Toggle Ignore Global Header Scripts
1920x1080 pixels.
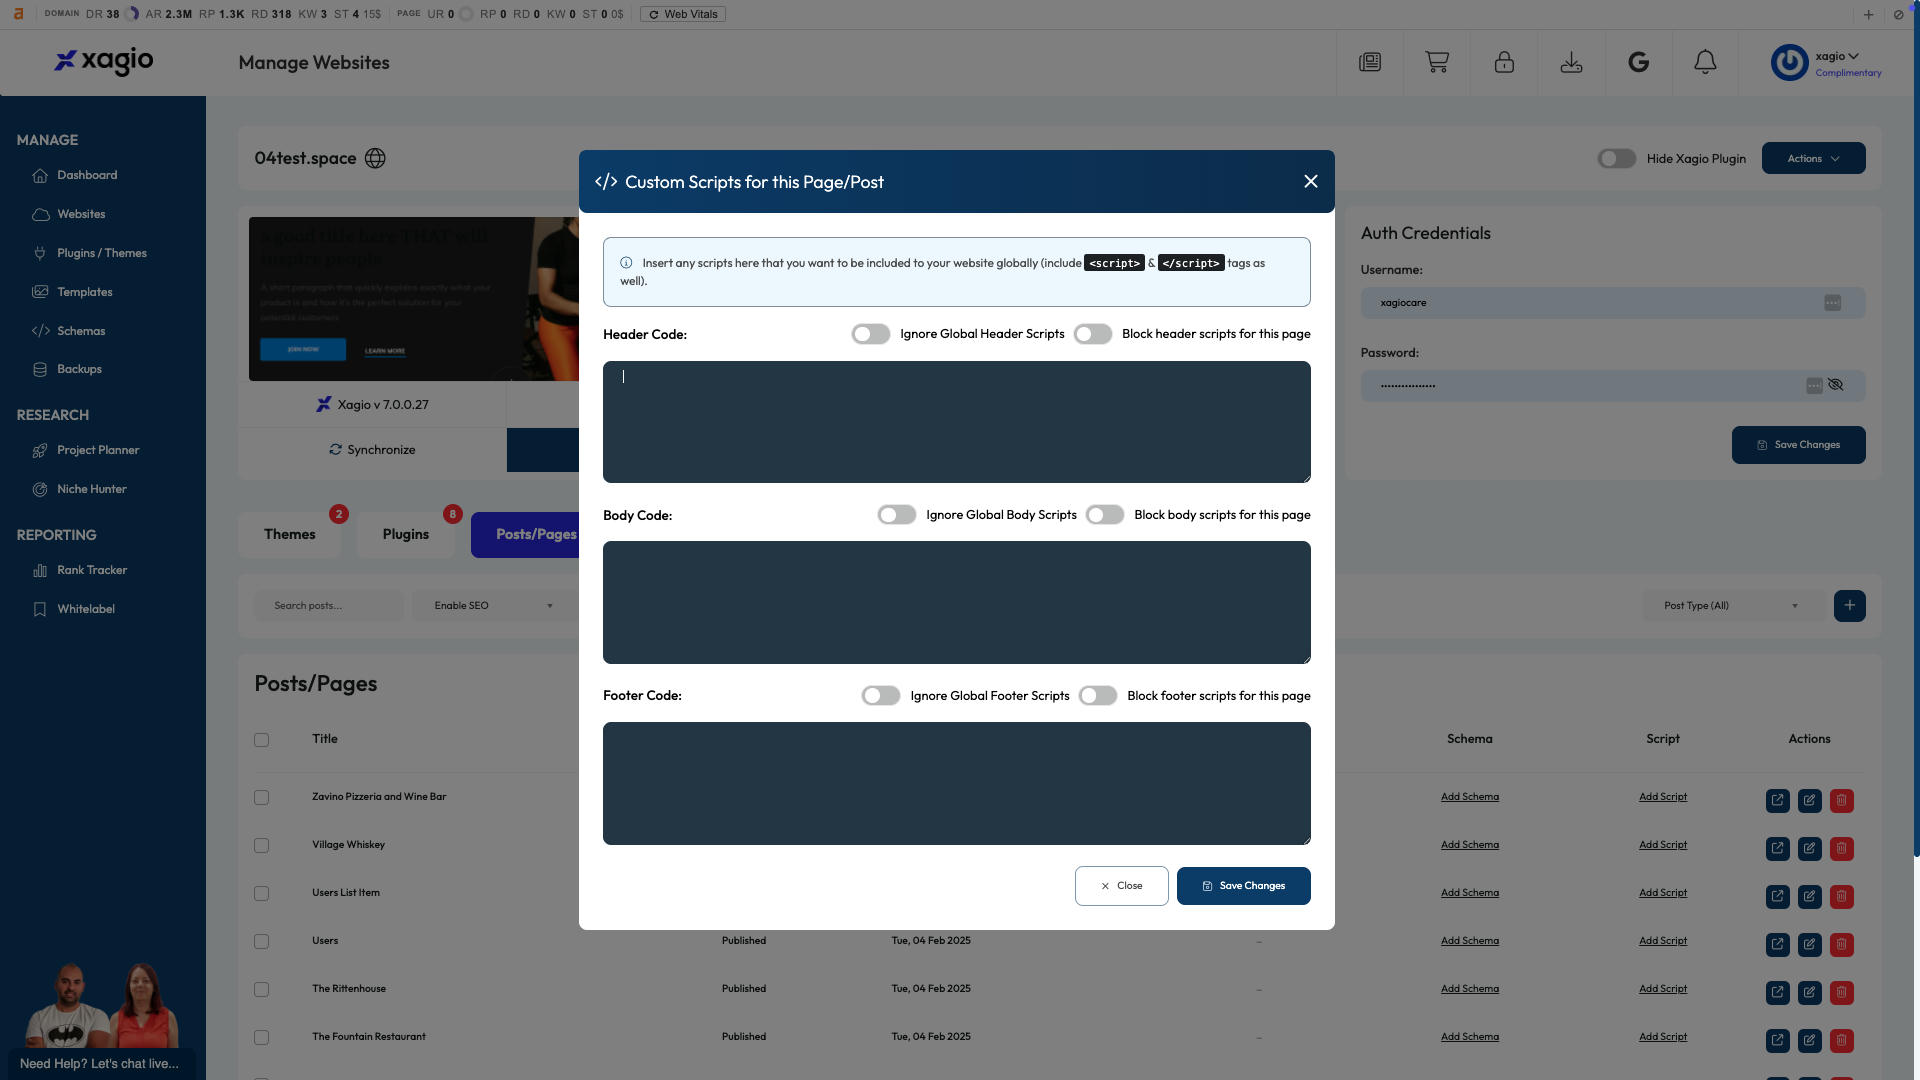tap(870, 334)
